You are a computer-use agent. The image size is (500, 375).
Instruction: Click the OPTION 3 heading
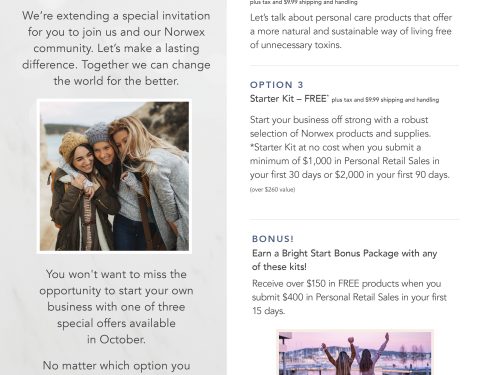[277, 85]
